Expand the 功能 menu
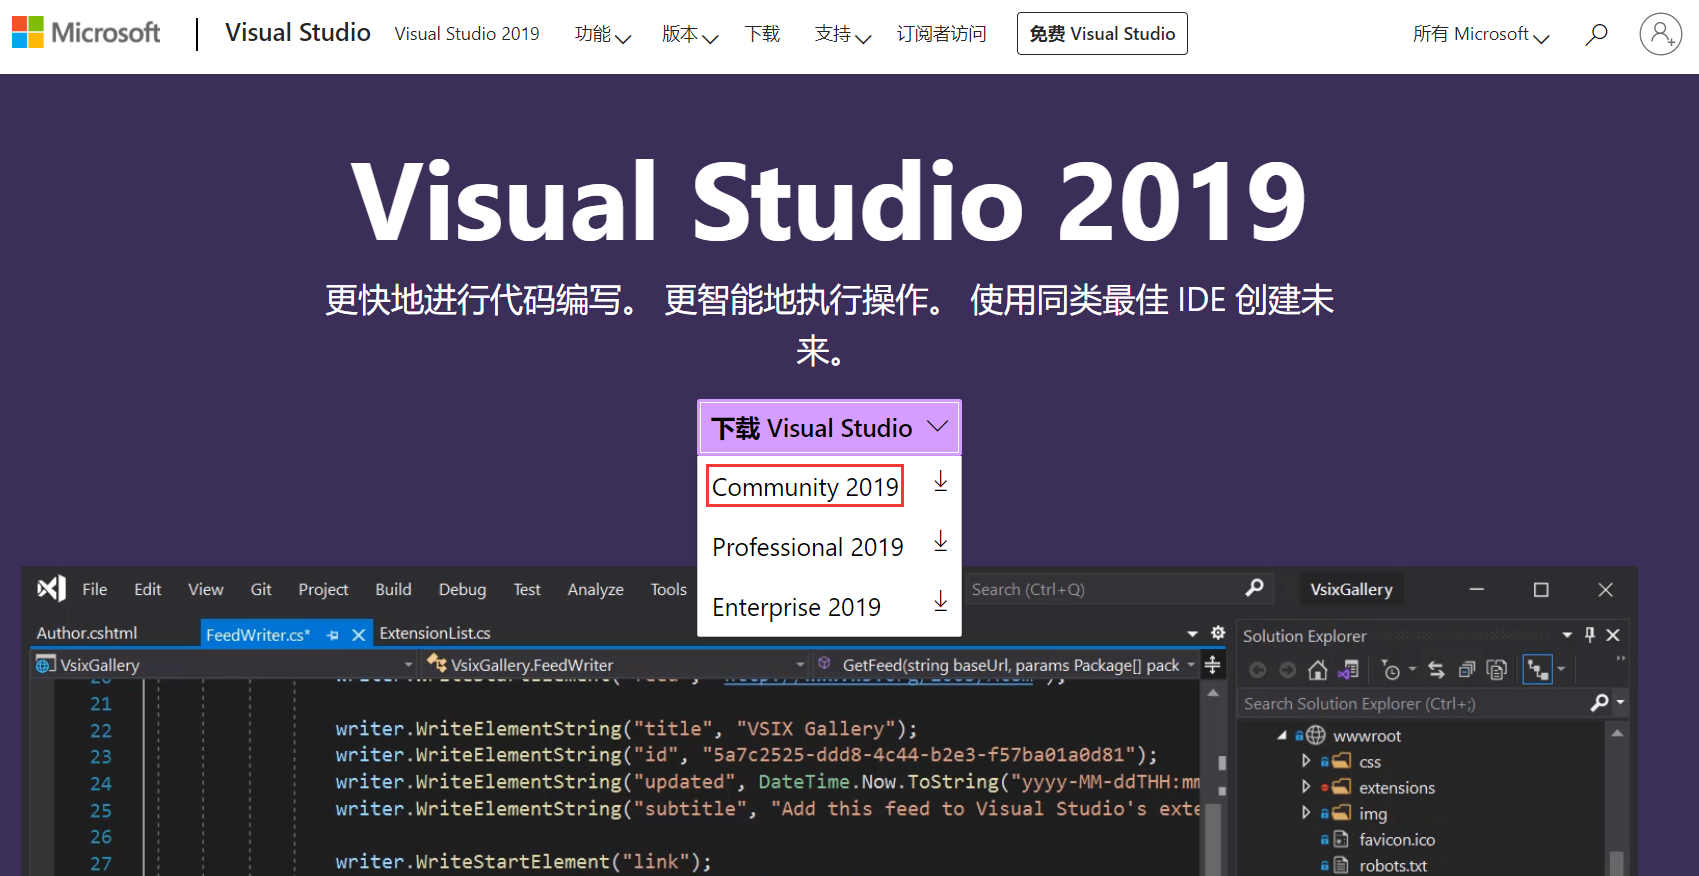 click(x=603, y=34)
